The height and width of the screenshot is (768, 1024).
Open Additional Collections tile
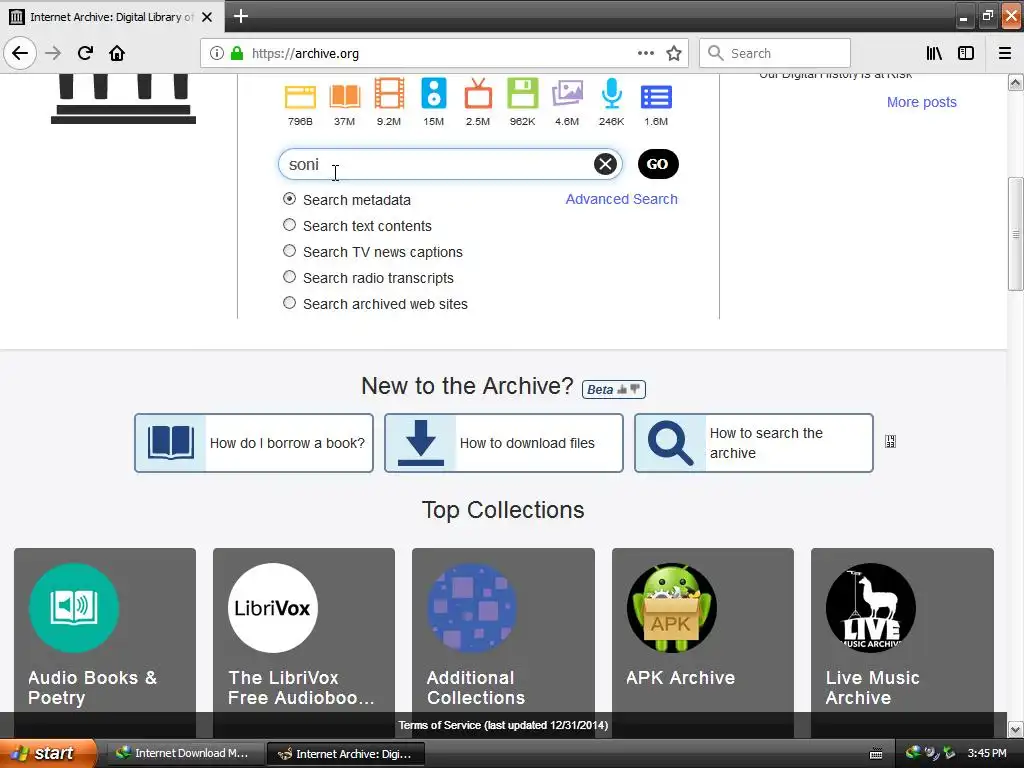[504, 643]
